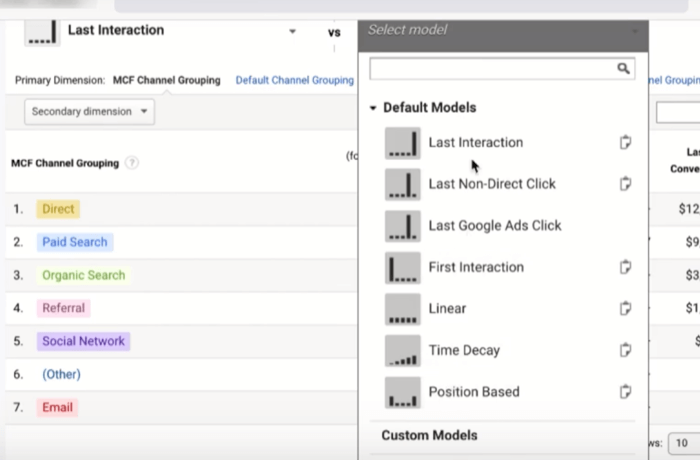Screen dimensions: 700x460
Task: Click the Time Decay model icon
Action: 402,351
